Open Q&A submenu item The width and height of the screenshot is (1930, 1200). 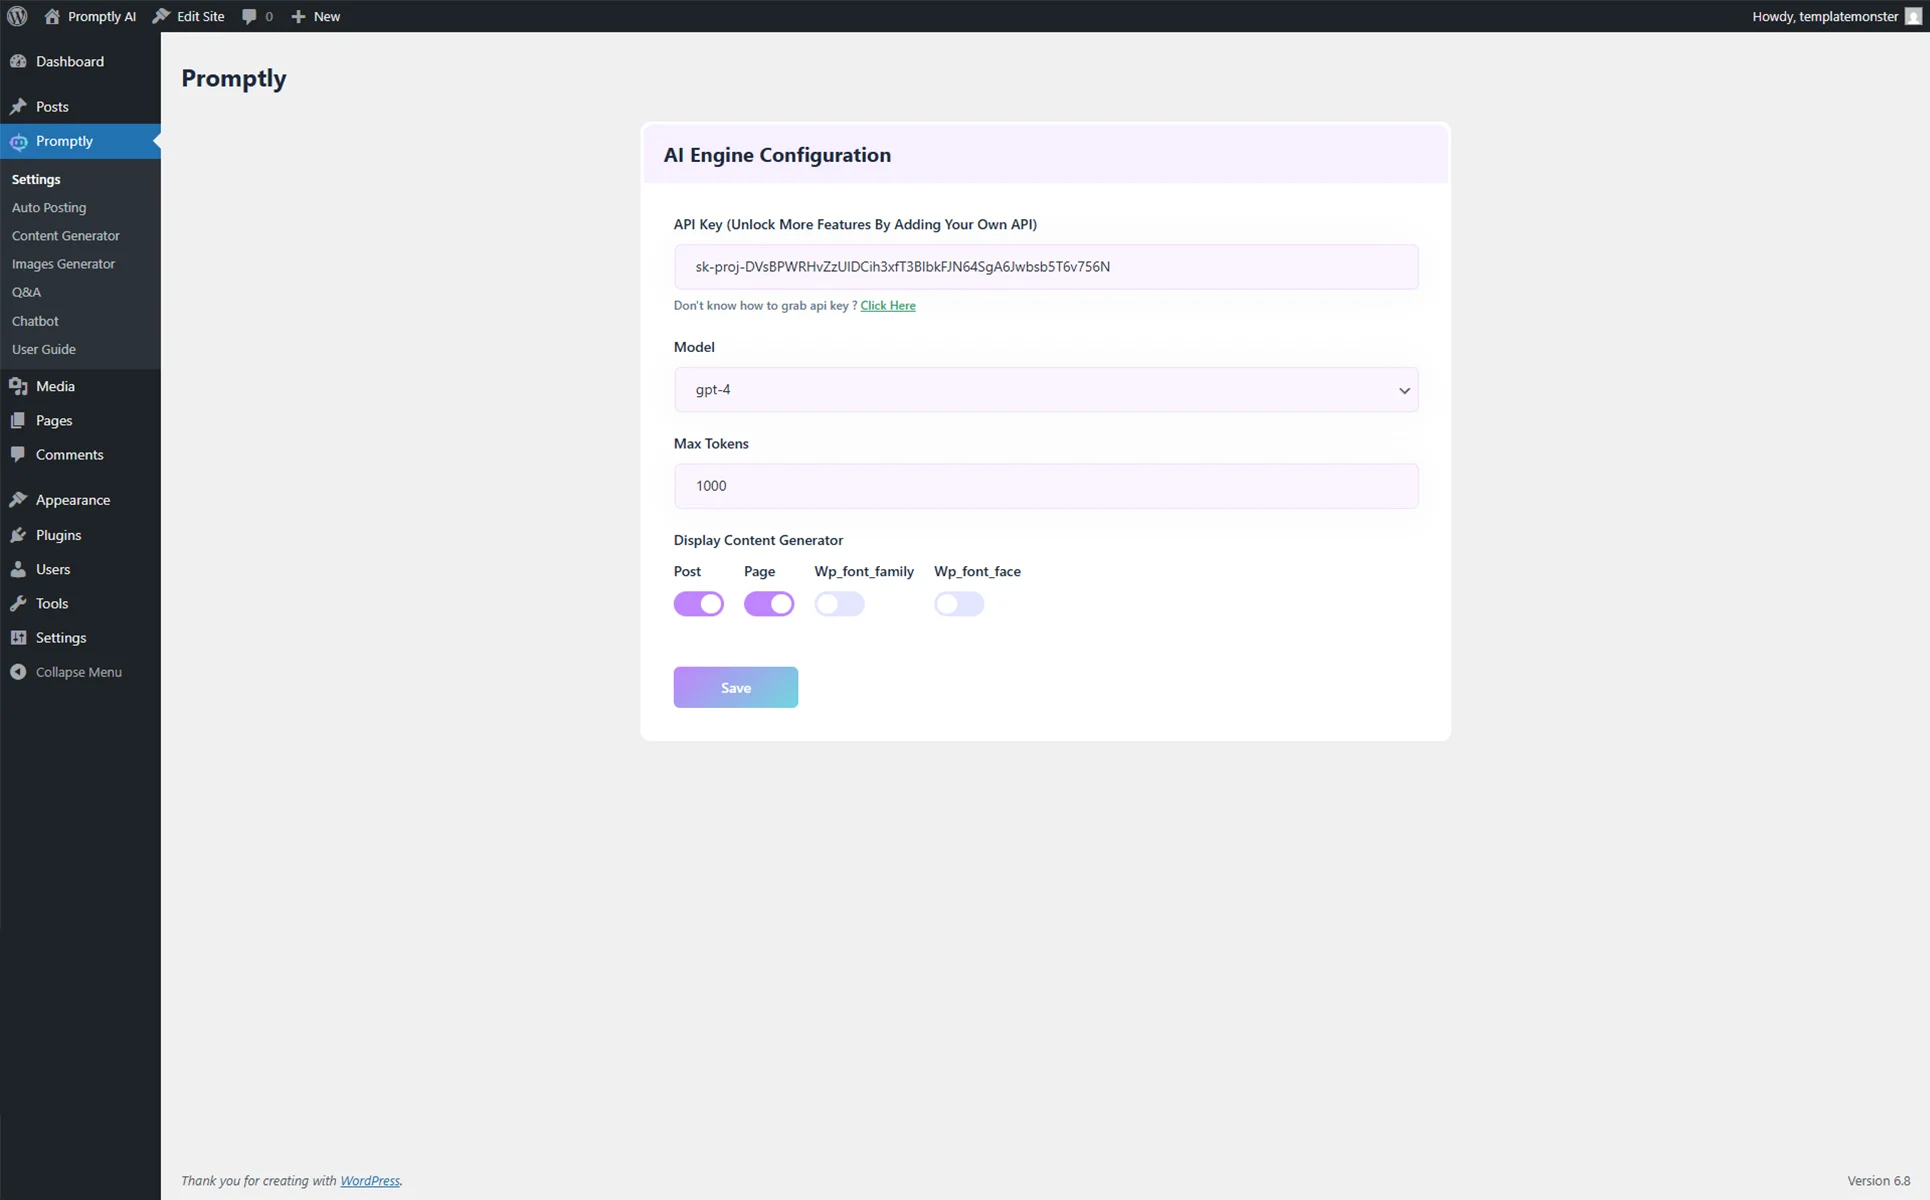tap(26, 292)
